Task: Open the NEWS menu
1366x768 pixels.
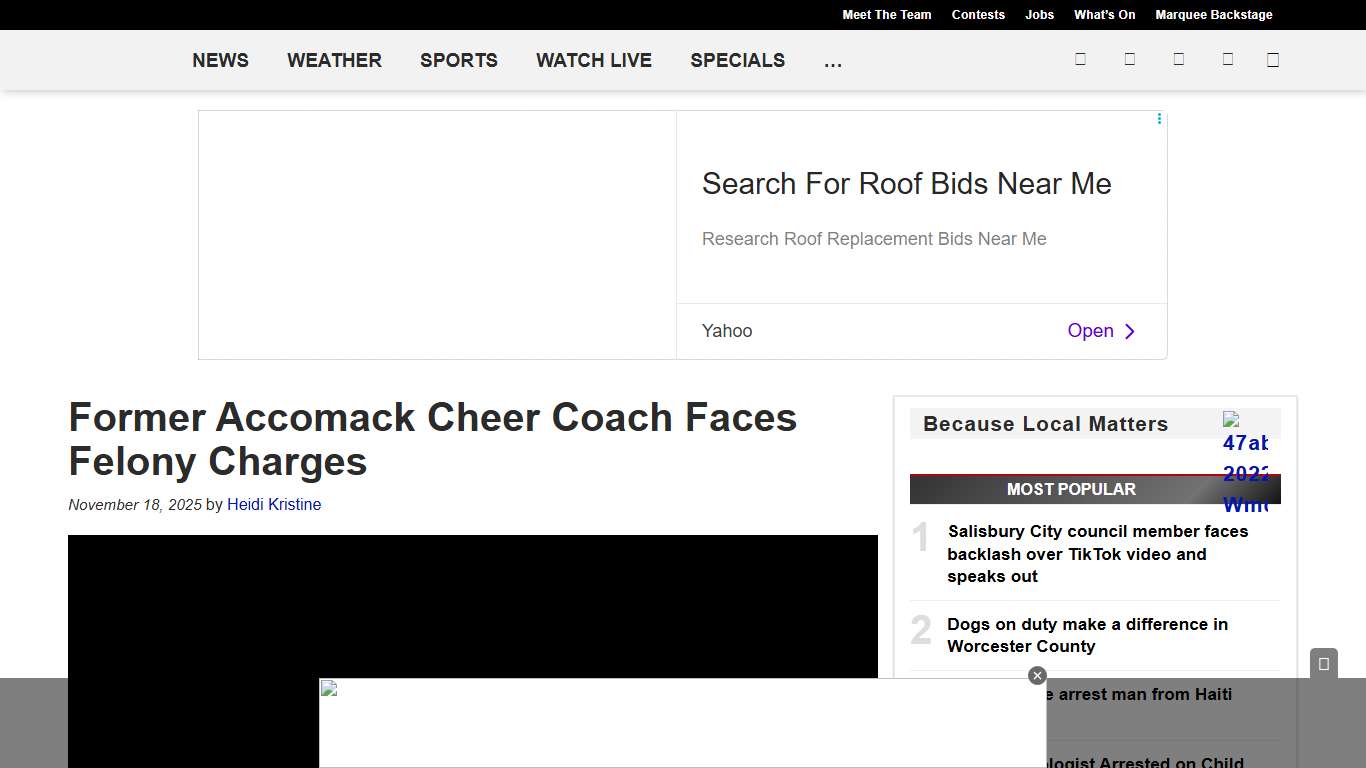Action: pos(220,60)
